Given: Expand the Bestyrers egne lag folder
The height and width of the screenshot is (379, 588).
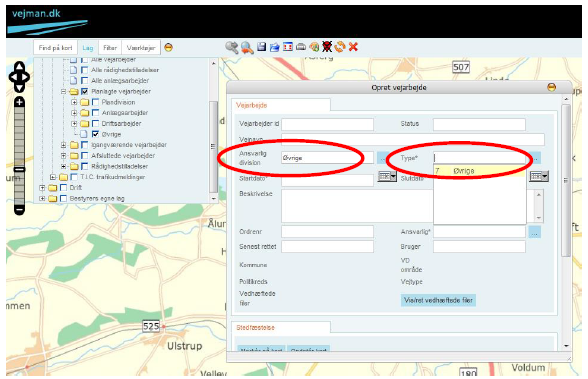Looking at the screenshot, I should pyautogui.click(x=42, y=198).
